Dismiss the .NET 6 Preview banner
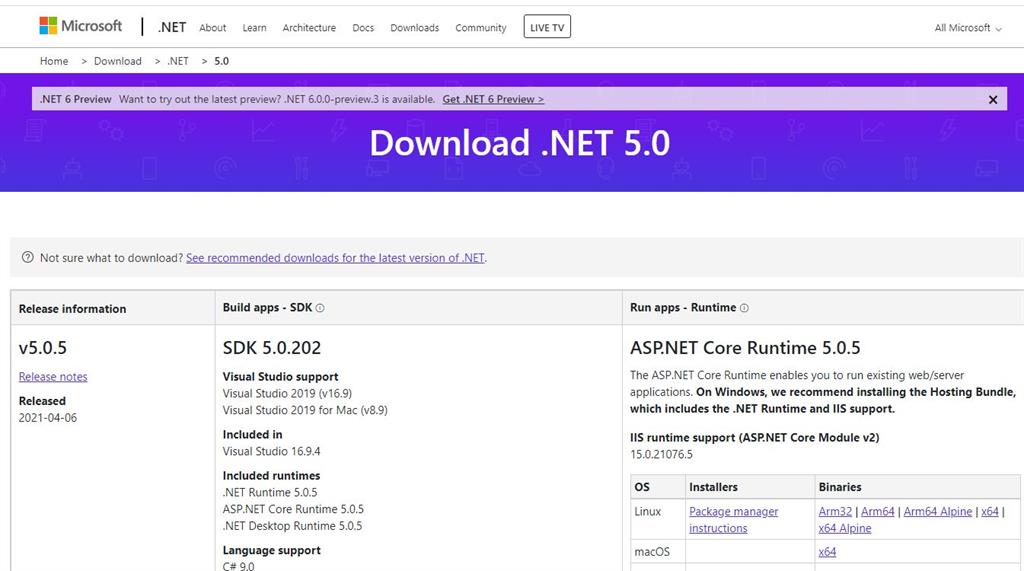The width and height of the screenshot is (1024, 571). (x=993, y=99)
